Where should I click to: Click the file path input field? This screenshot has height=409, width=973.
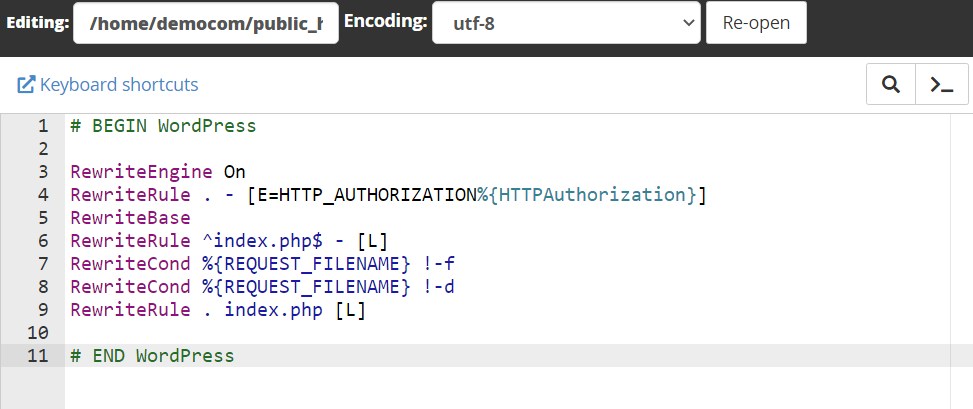point(206,22)
